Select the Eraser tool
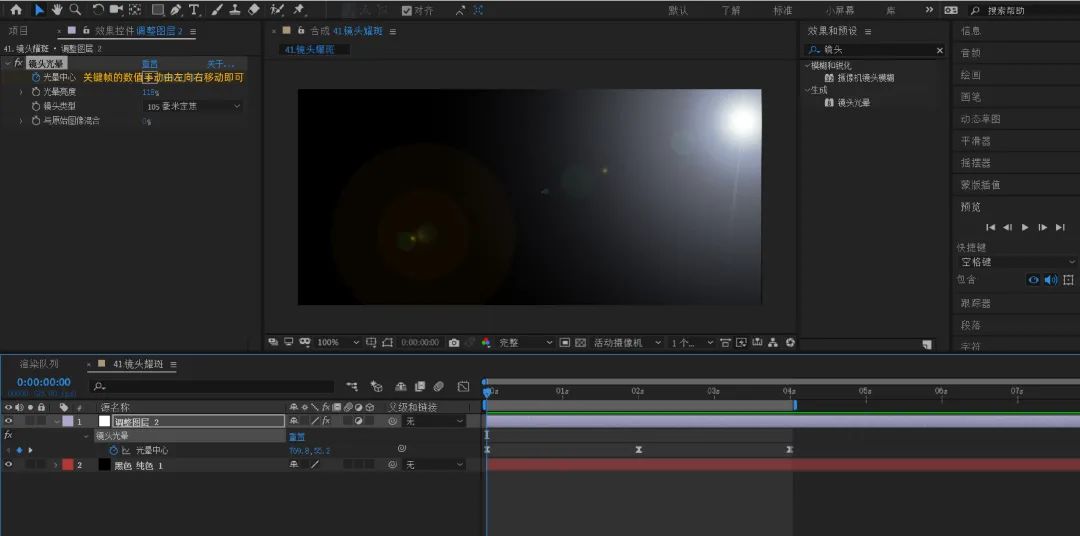The height and width of the screenshot is (536, 1080). click(x=253, y=10)
